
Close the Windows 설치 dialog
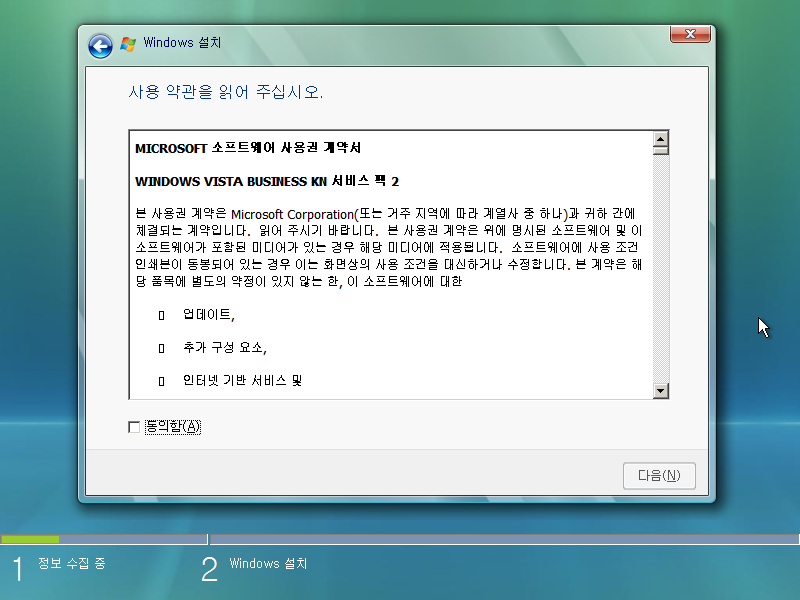(x=690, y=34)
